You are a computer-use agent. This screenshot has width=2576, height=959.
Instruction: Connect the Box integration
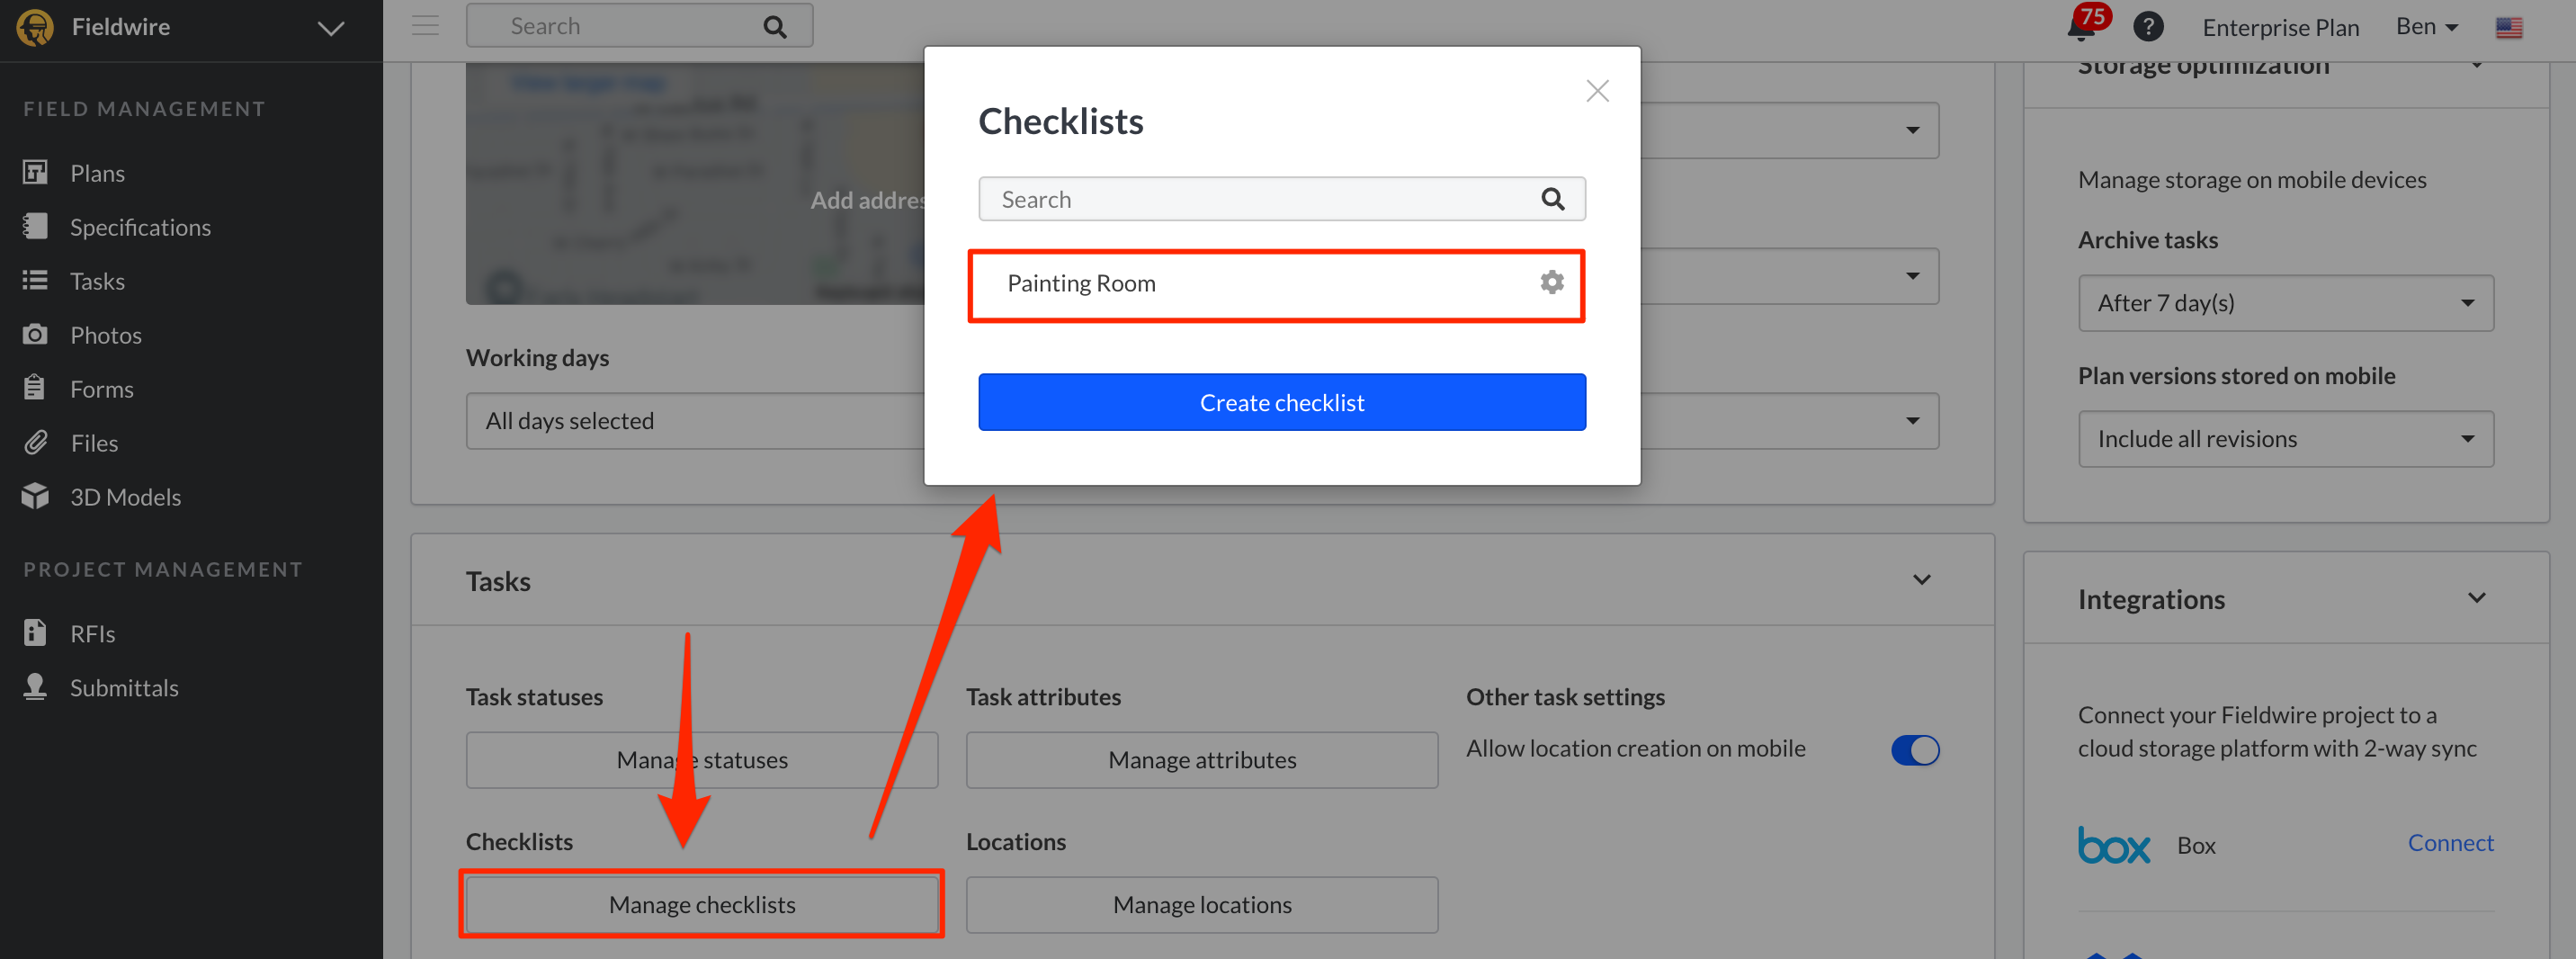point(2450,843)
